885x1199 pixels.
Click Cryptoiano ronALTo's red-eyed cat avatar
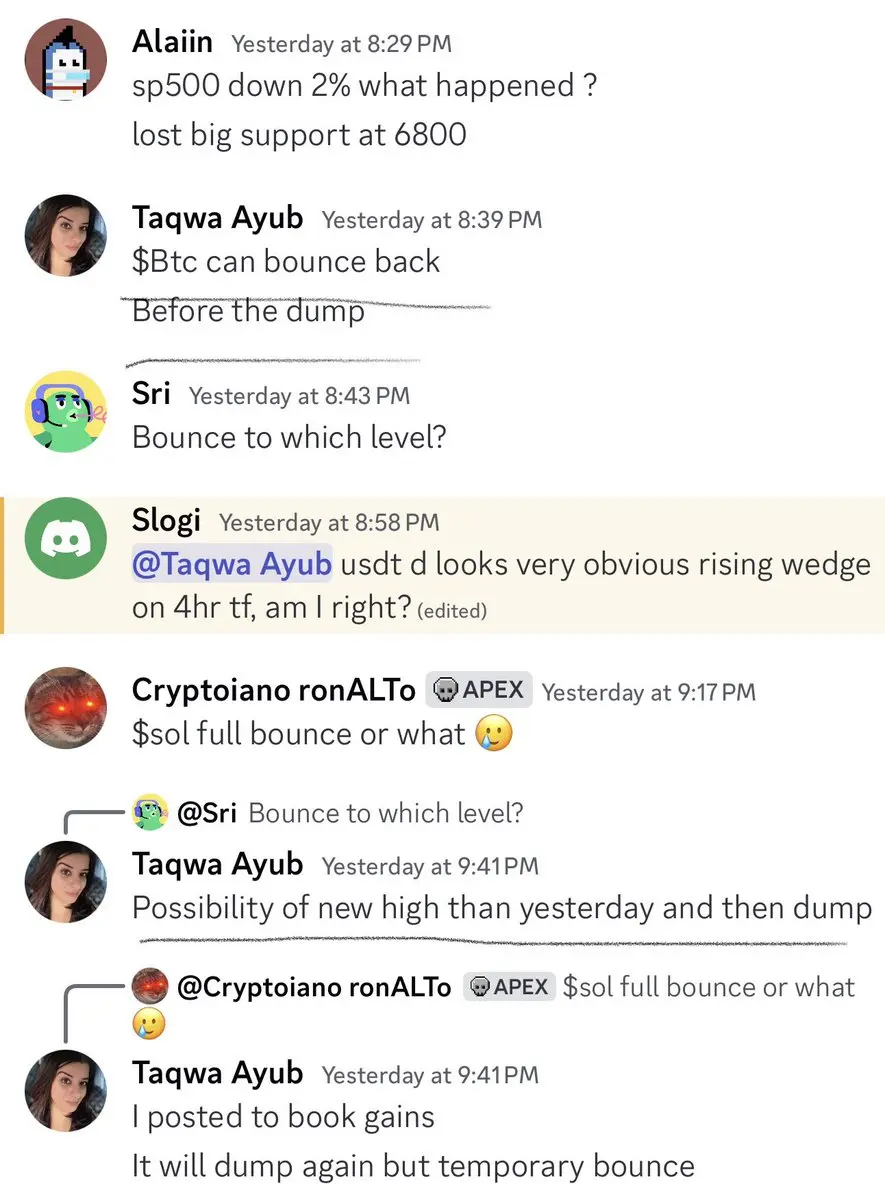(x=66, y=708)
